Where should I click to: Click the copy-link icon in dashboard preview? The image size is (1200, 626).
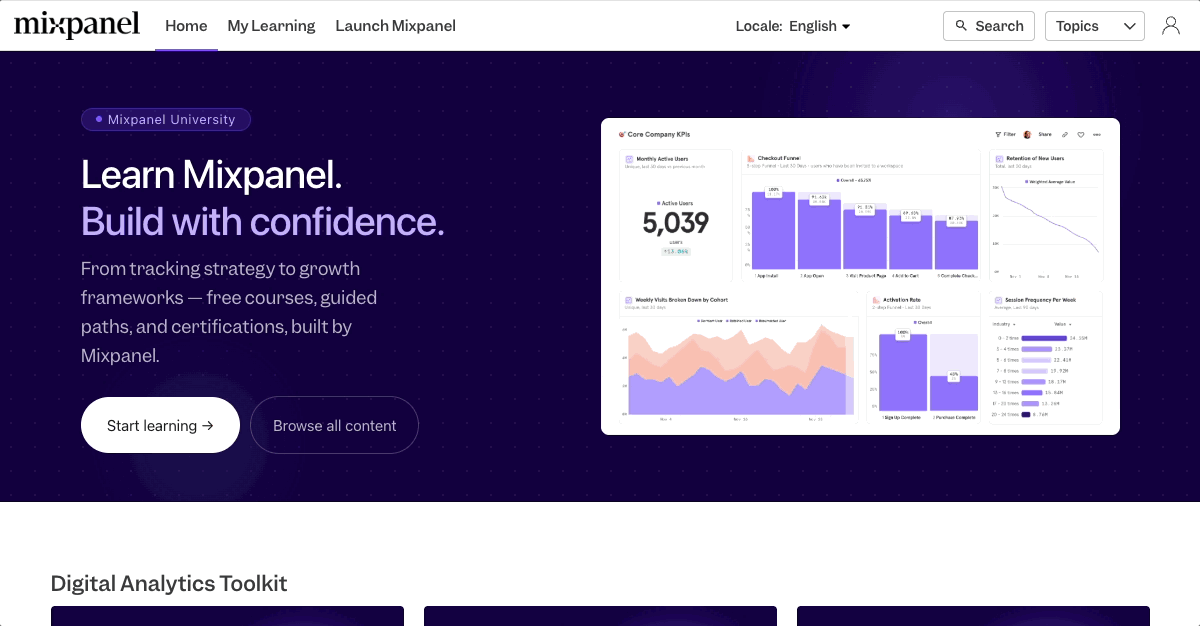[x=1065, y=134]
